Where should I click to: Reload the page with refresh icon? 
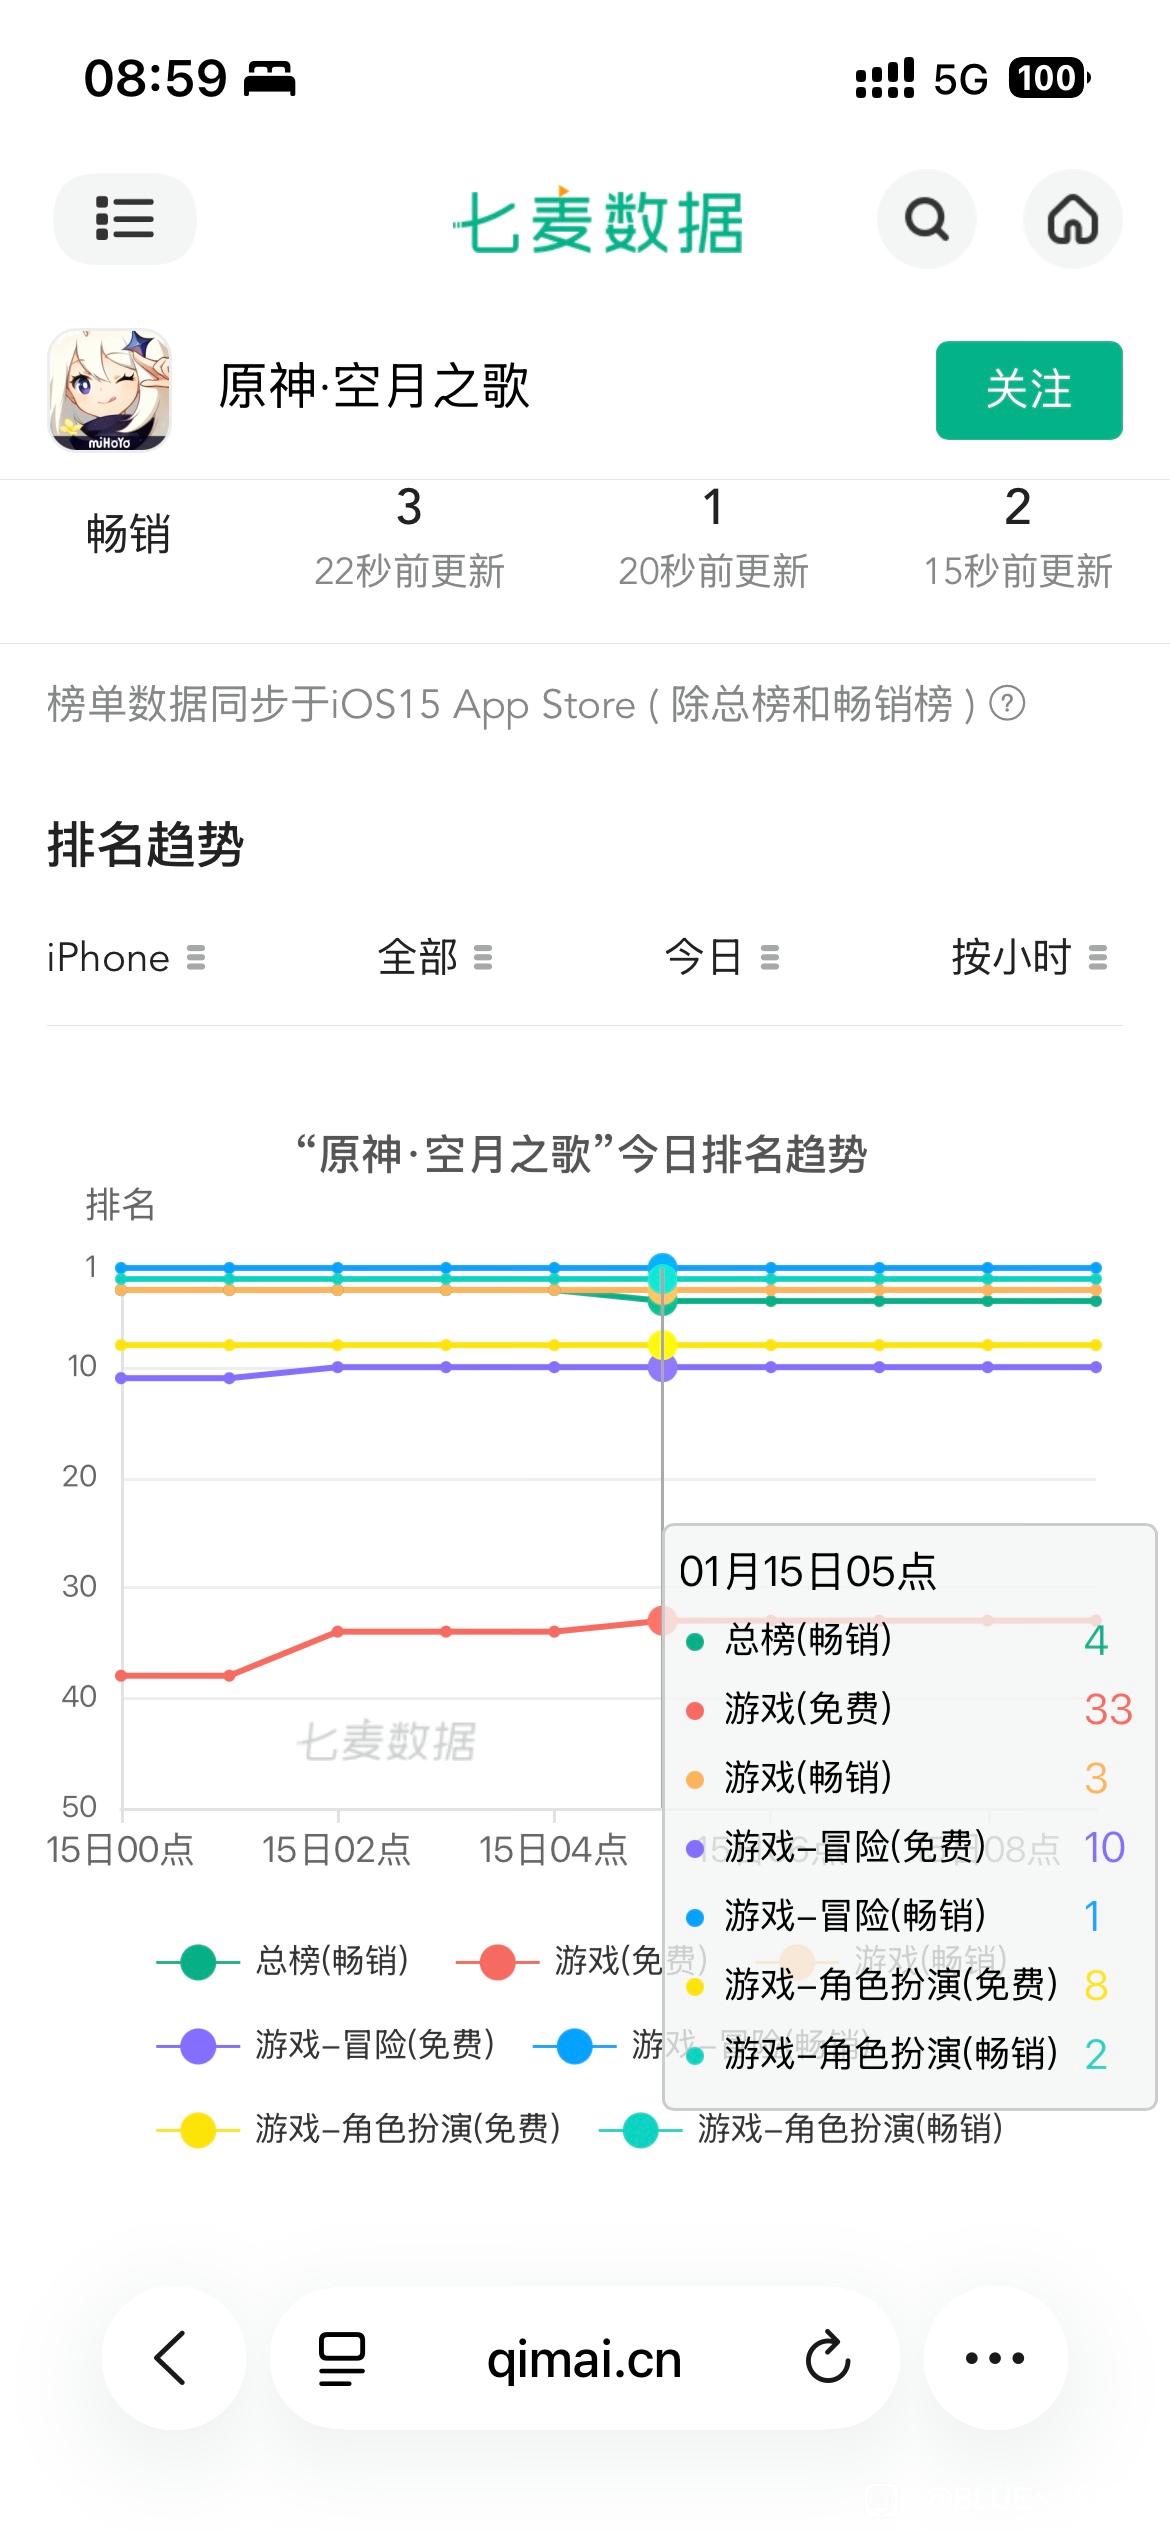click(828, 2358)
